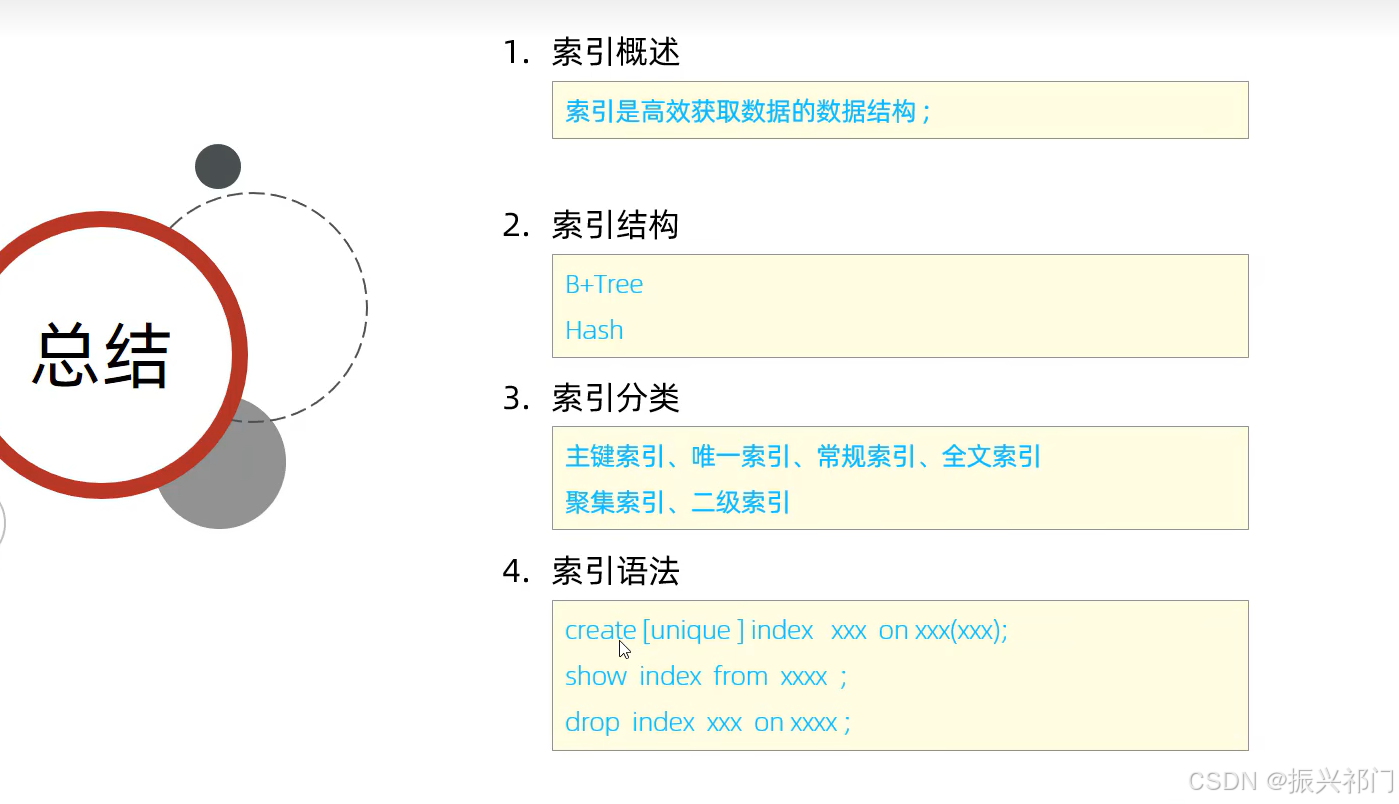Click the 索引结构 heading
This screenshot has width=1399, height=804.
(x=615, y=225)
